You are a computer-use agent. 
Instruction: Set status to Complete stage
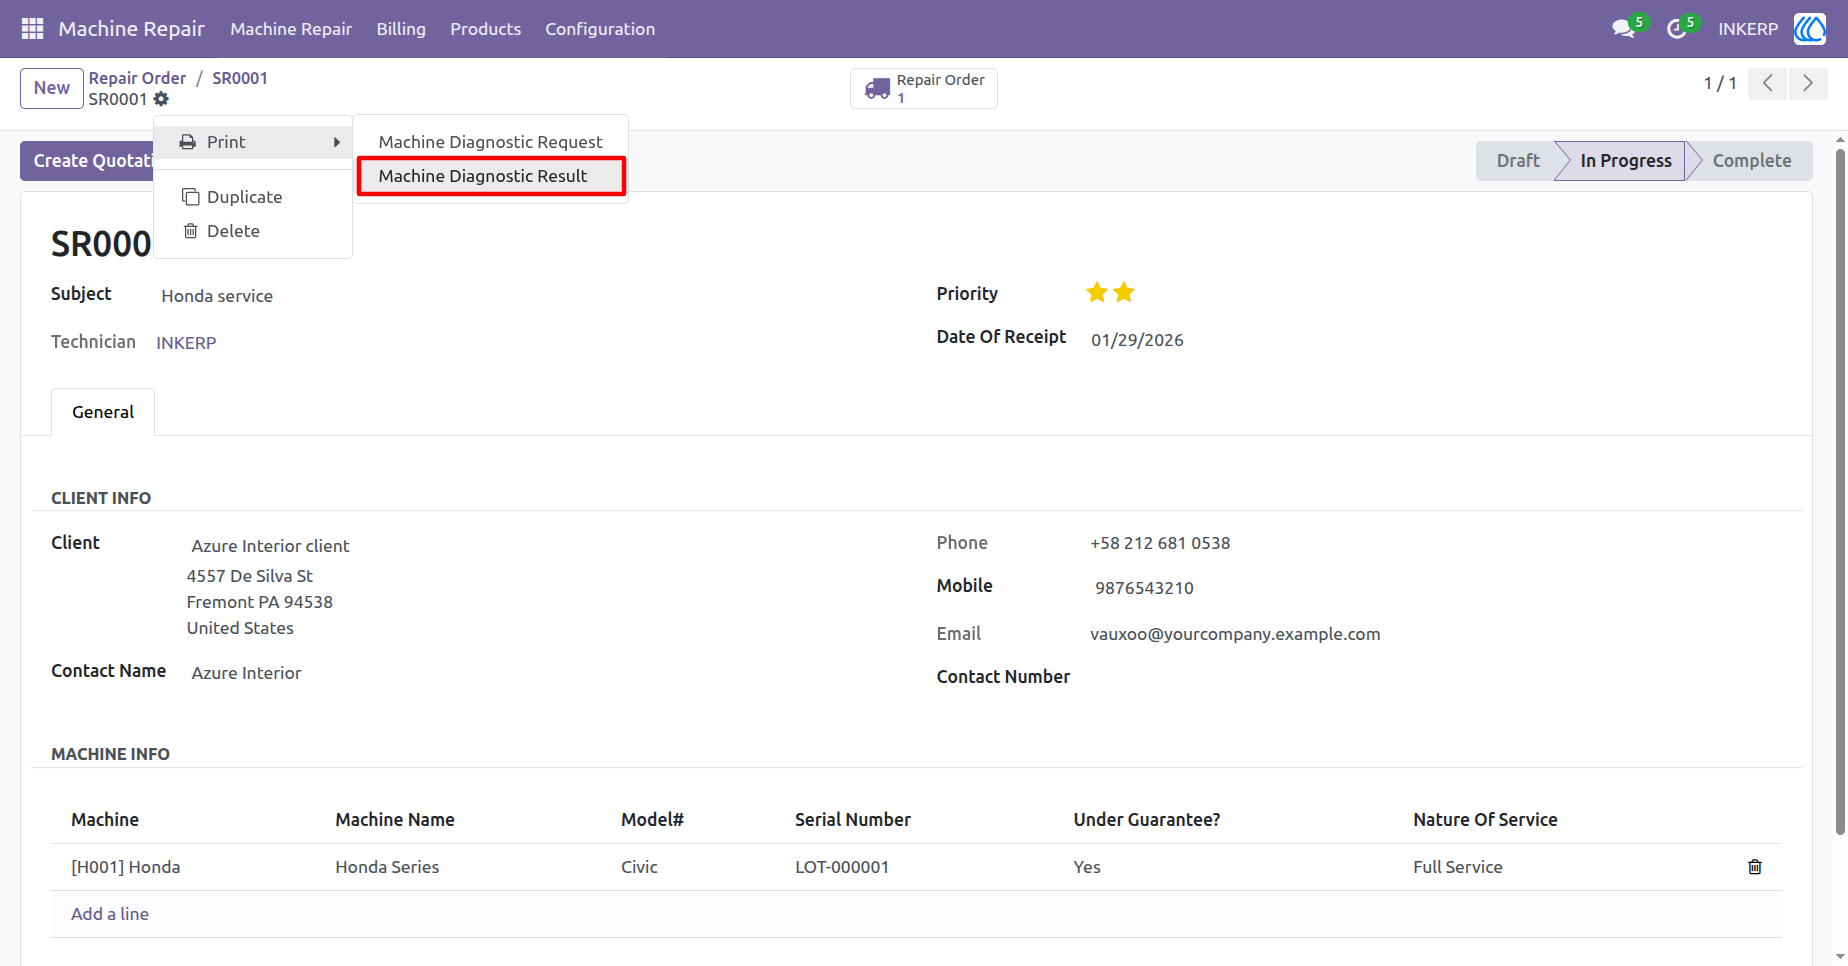click(x=1751, y=161)
